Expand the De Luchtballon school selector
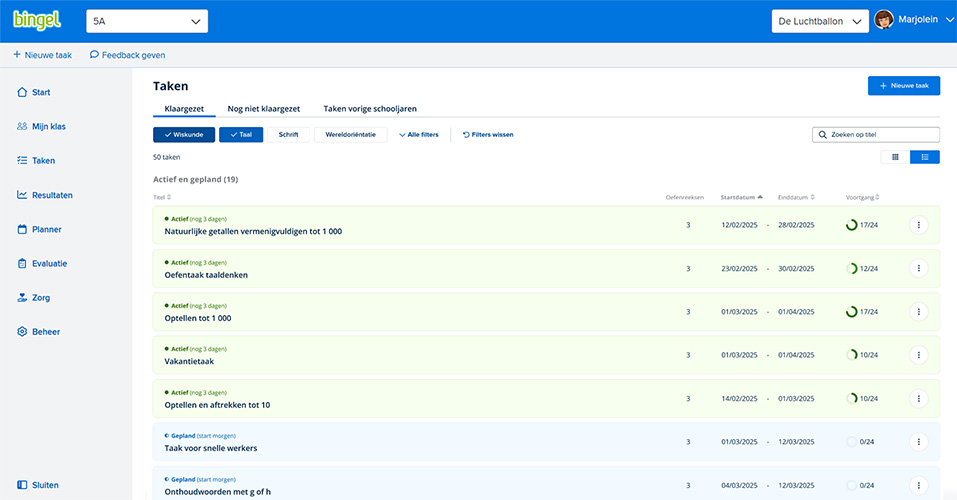Viewport: 957px width, 500px height. (819, 21)
